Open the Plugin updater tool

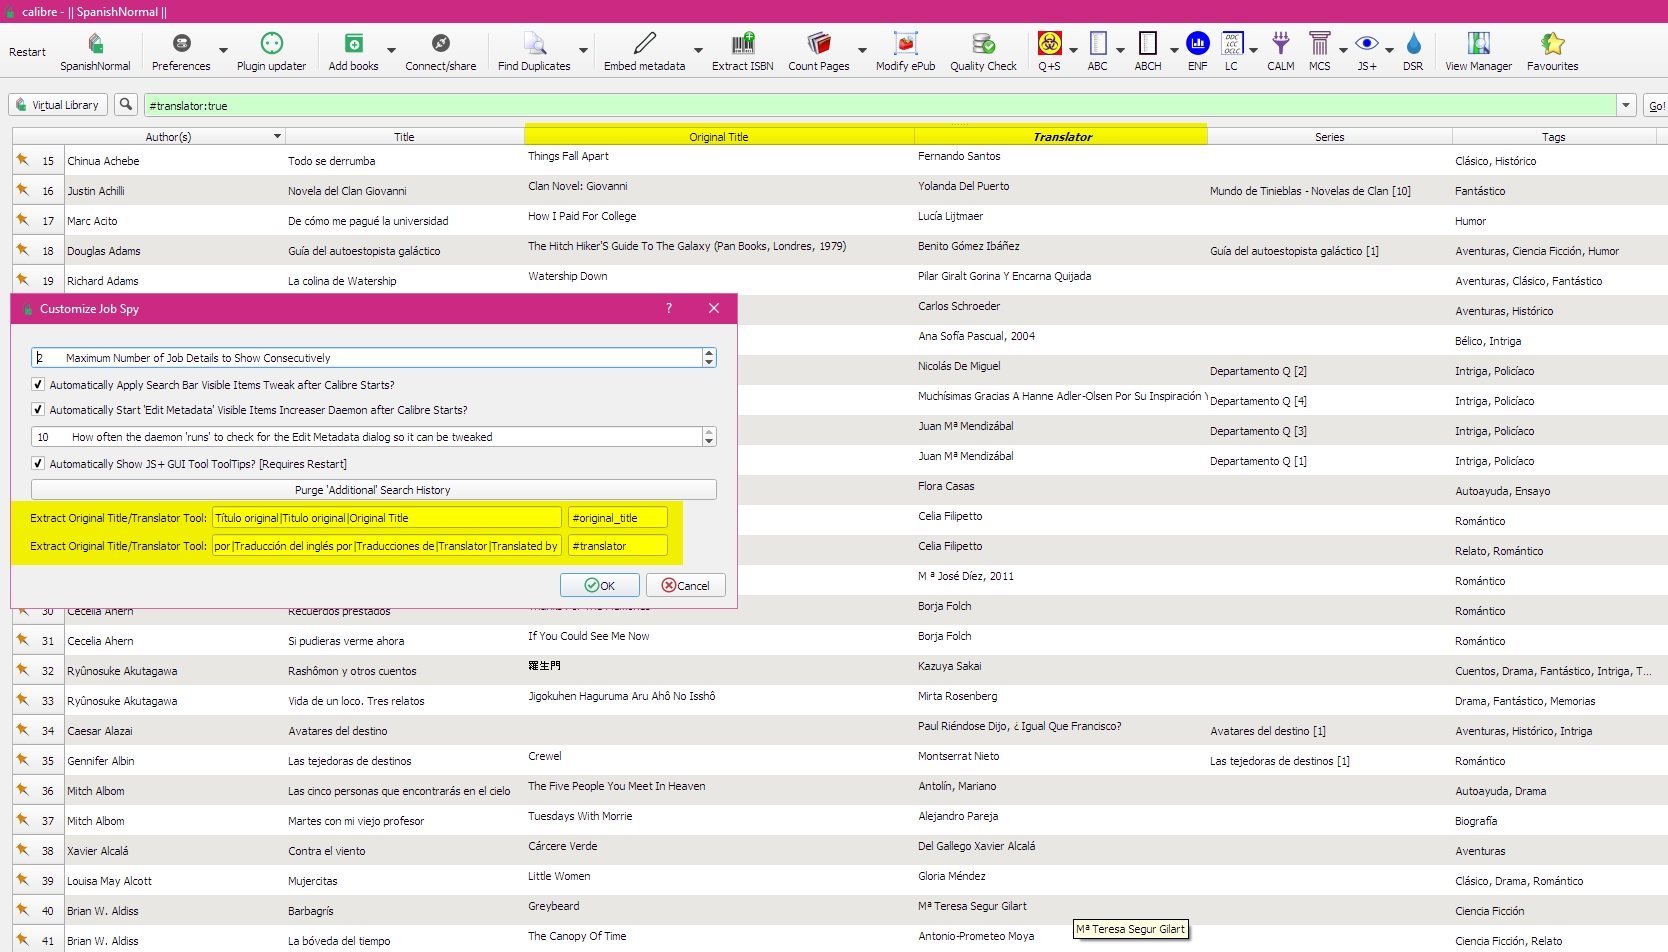271,44
